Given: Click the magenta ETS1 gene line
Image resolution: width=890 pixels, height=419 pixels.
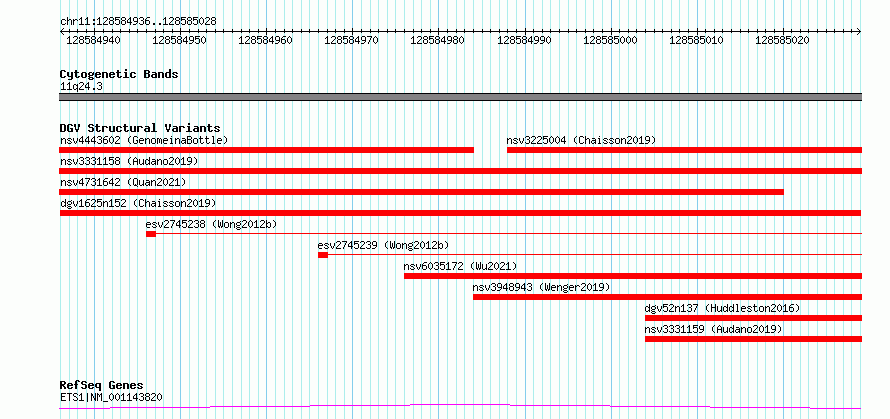Looking at the screenshot, I should 461,407.
